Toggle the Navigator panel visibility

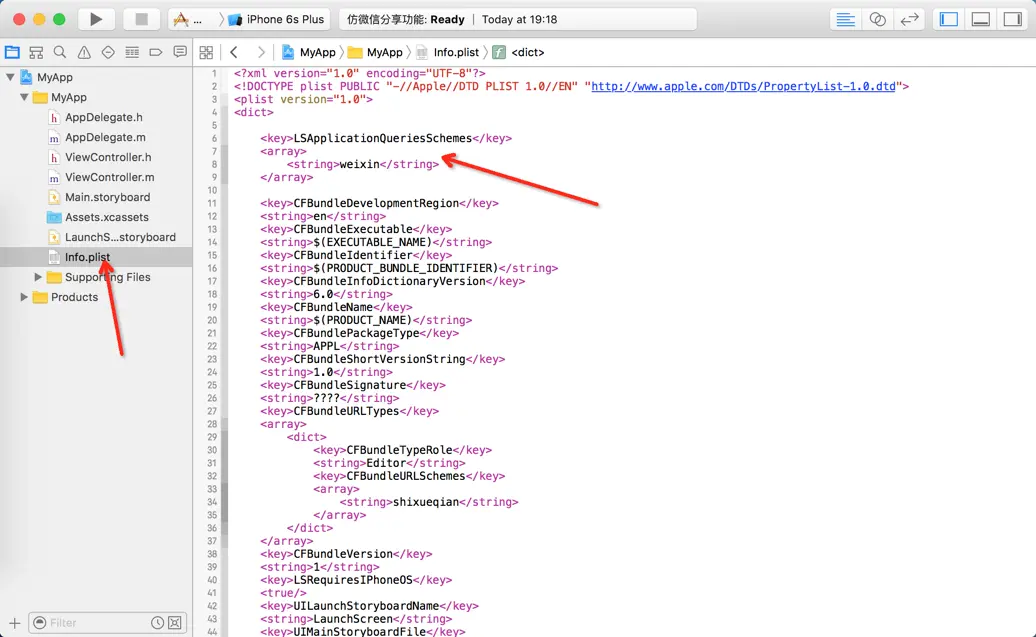coord(949,19)
